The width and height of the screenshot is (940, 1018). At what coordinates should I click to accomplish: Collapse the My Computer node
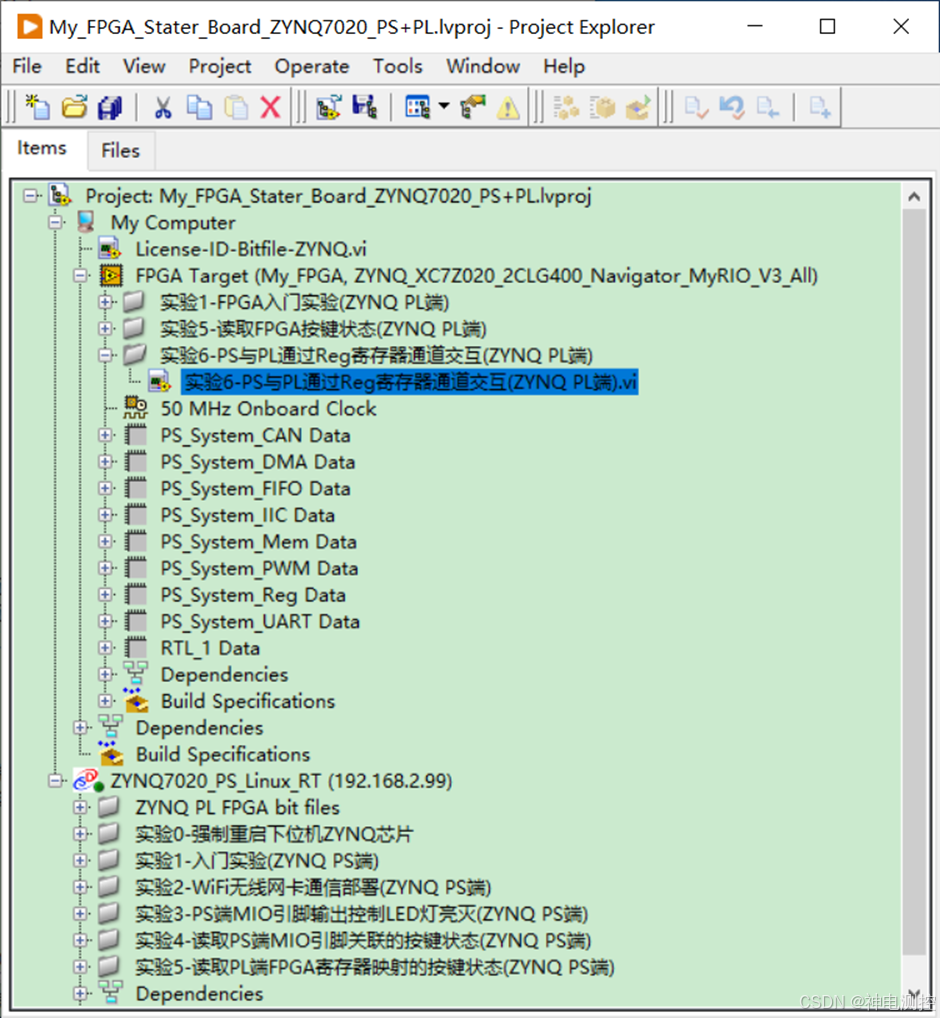point(56,222)
